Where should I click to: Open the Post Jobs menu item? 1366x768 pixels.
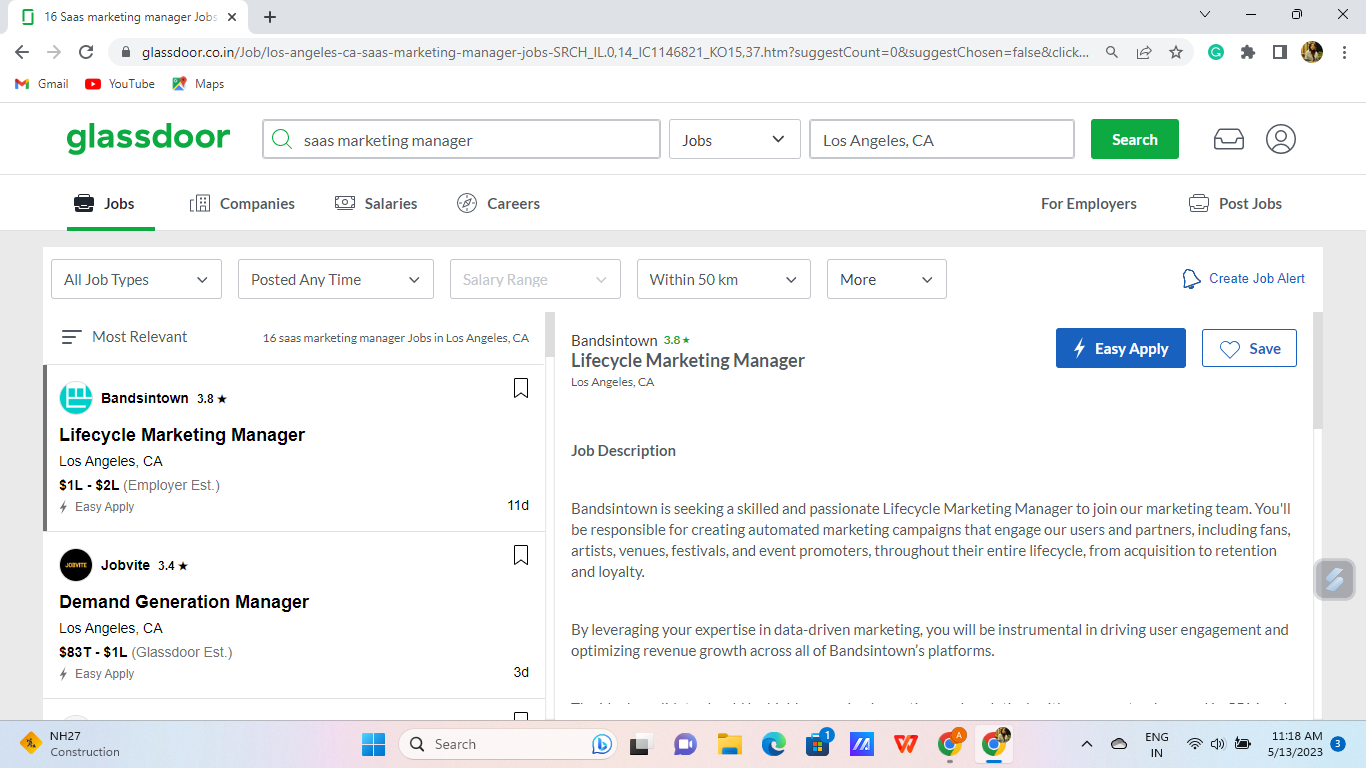click(1235, 203)
